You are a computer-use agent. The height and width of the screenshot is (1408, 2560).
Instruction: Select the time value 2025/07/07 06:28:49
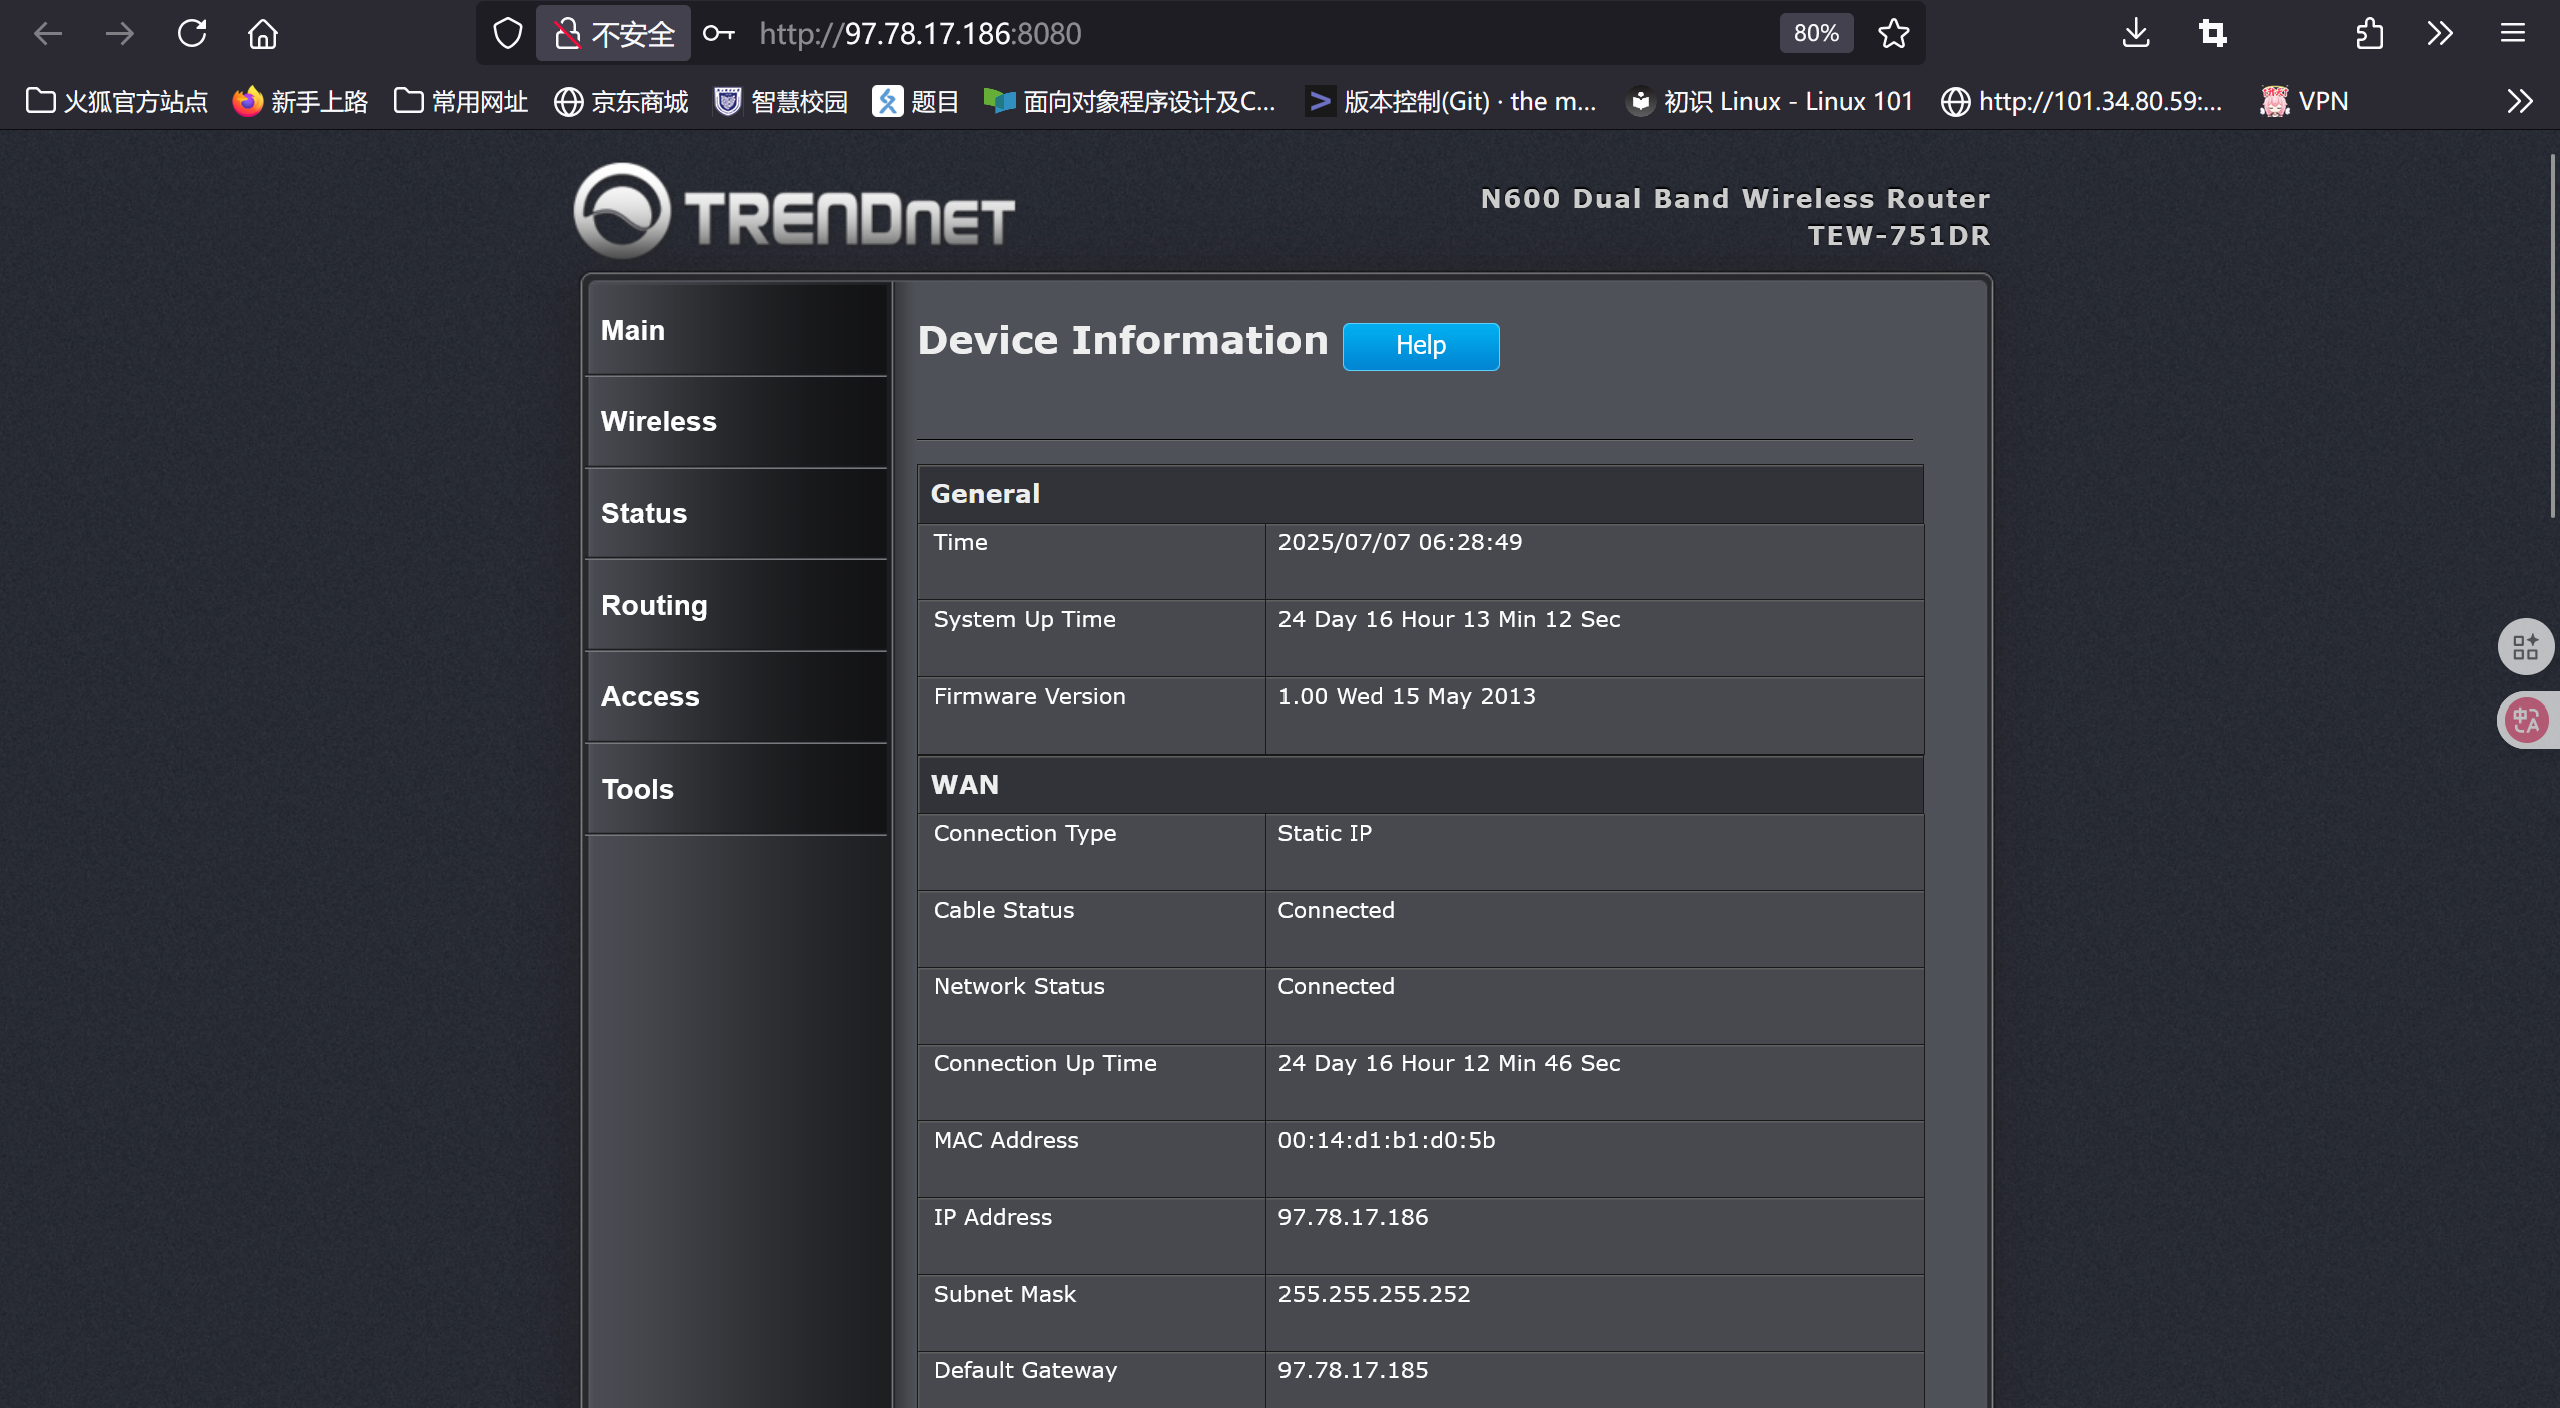(1399, 543)
